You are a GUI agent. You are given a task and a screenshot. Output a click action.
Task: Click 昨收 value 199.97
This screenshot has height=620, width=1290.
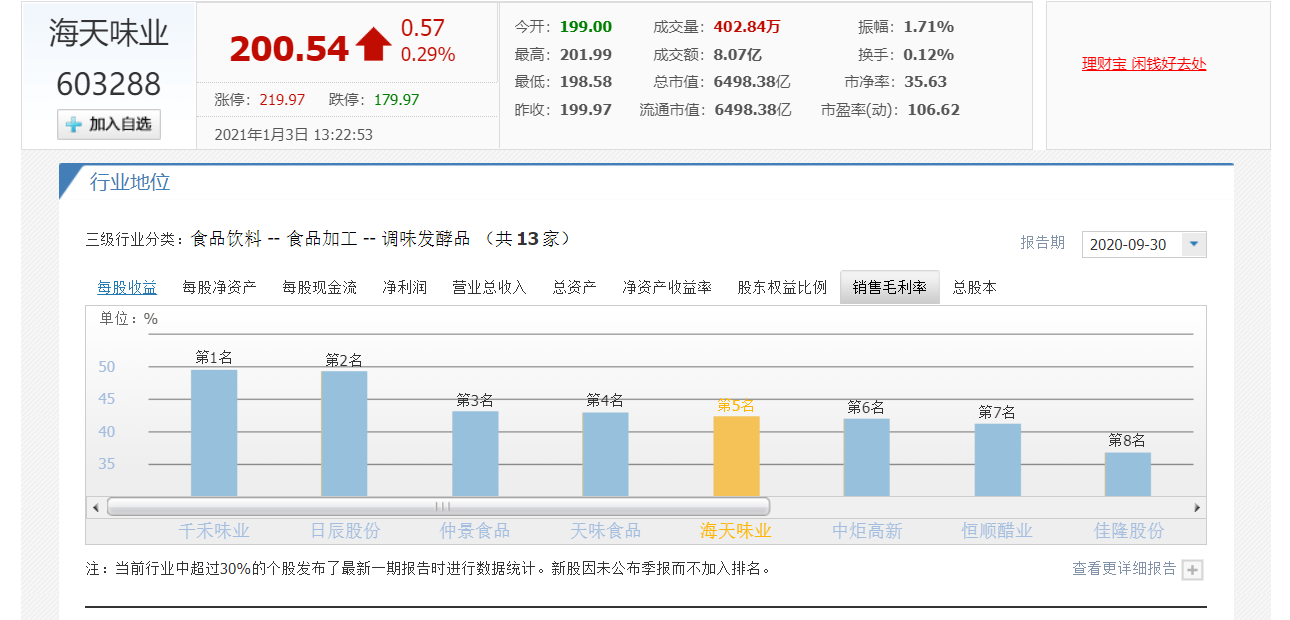[586, 110]
